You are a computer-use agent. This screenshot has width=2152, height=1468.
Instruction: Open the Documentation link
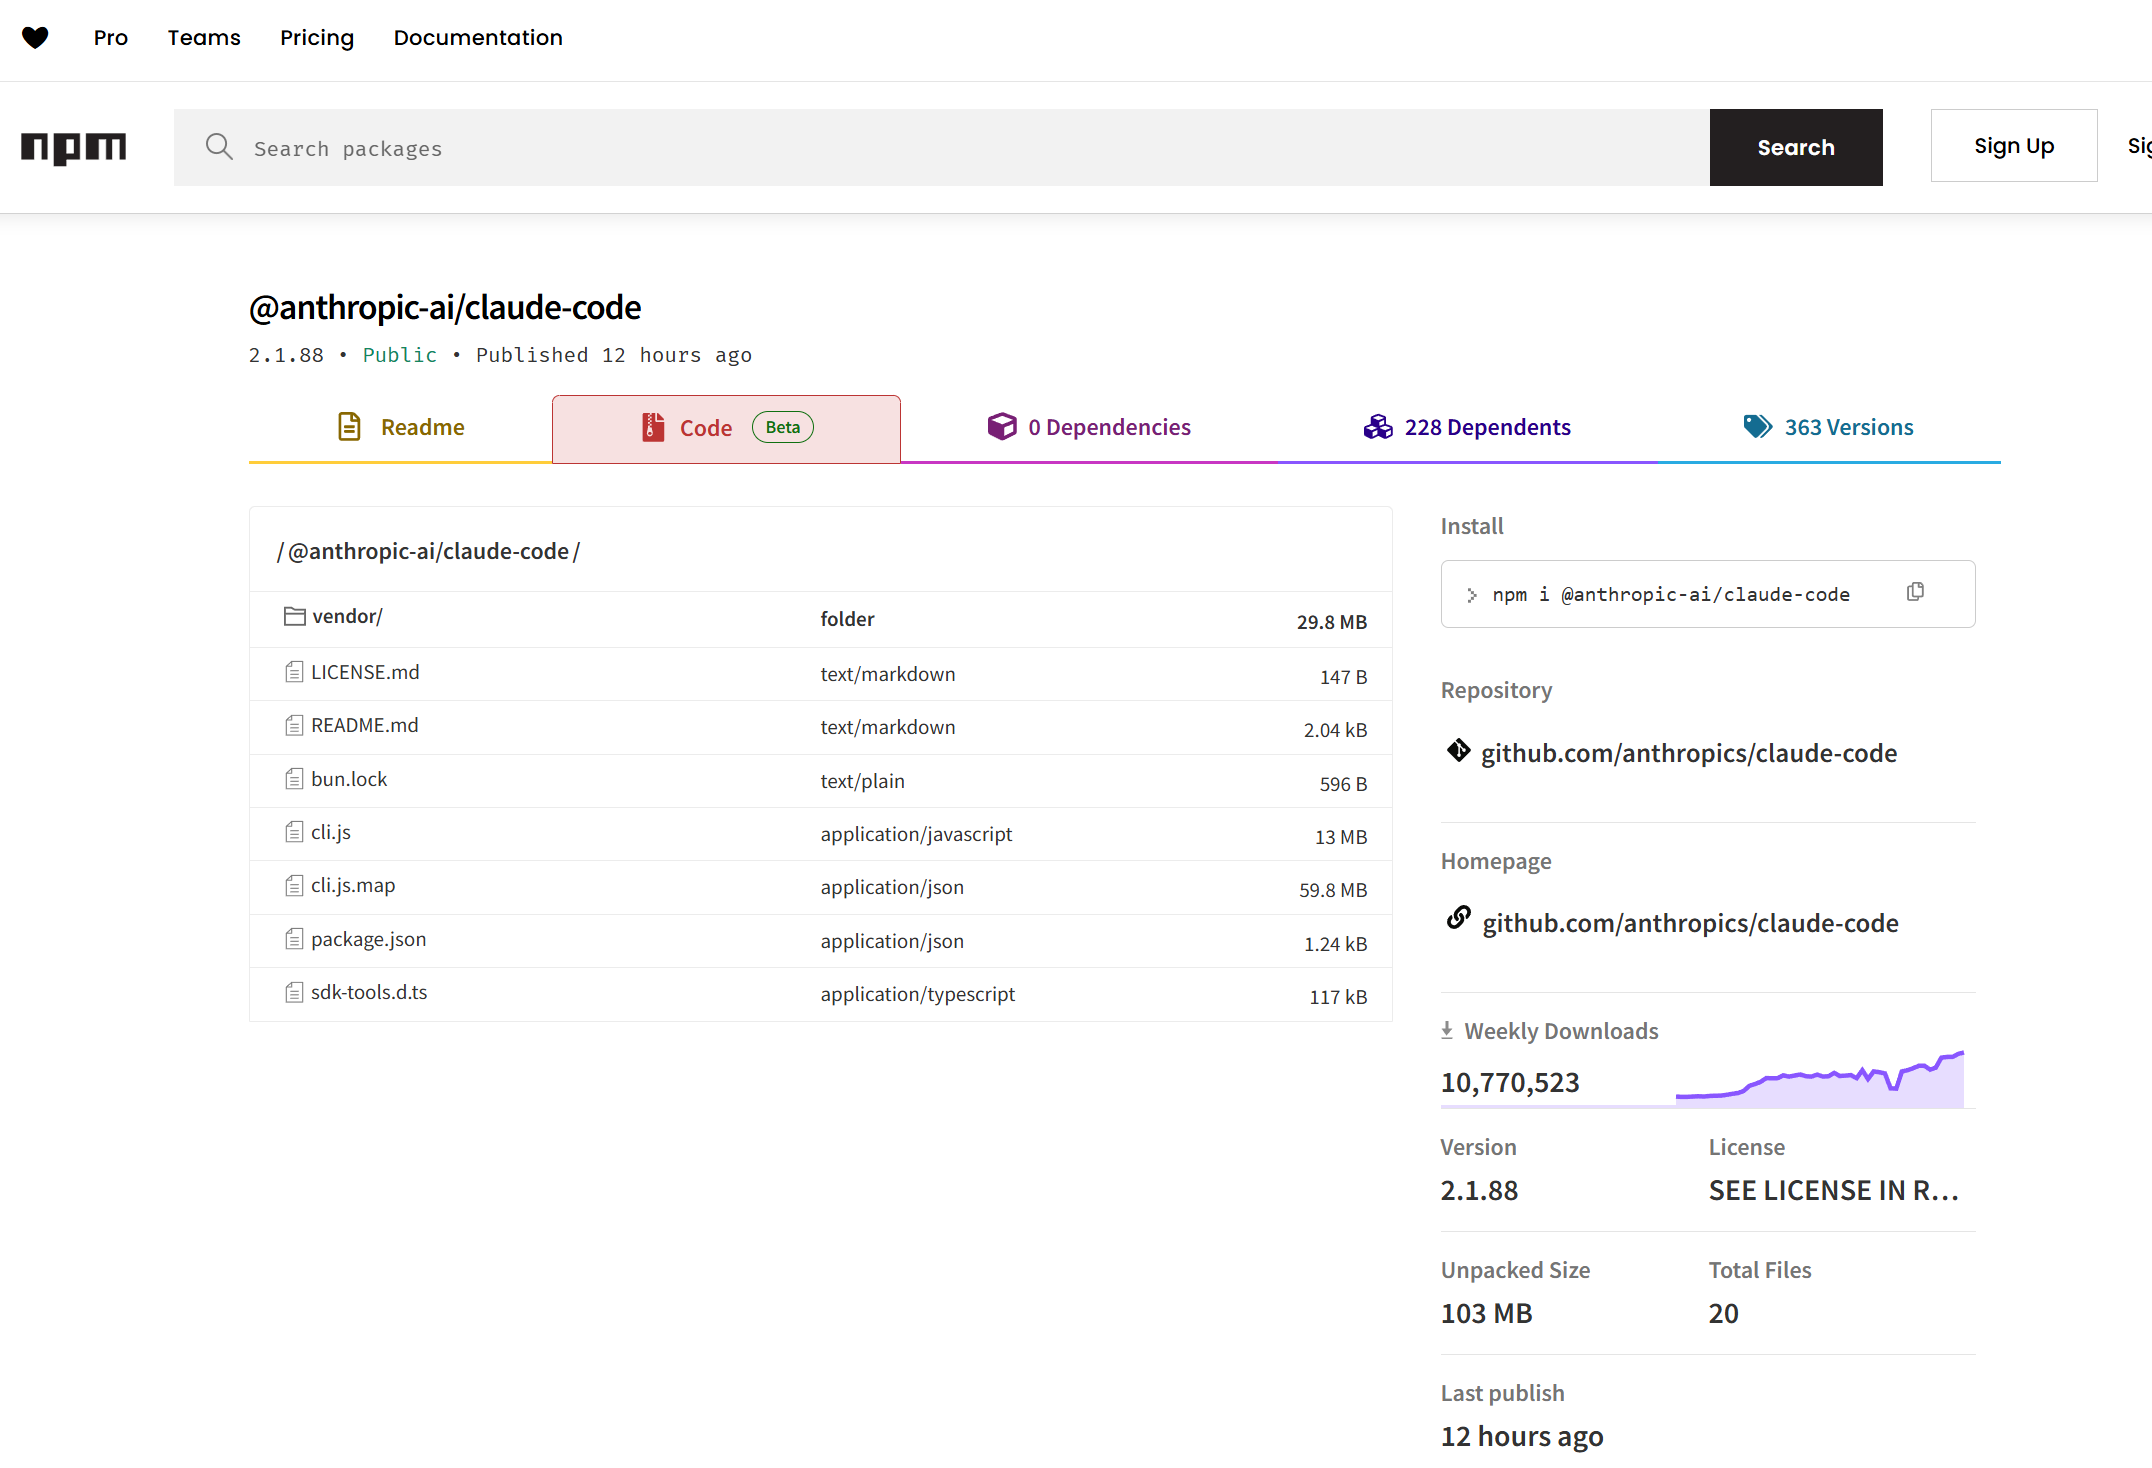click(x=478, y=38)
